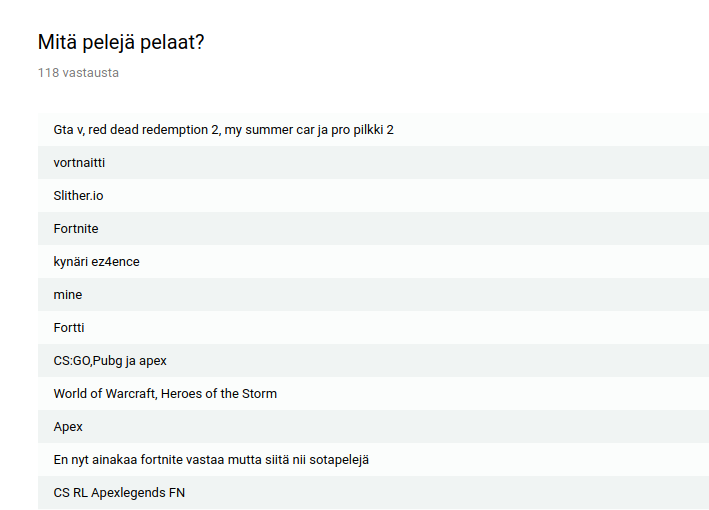Click the 'pro pilkki 2' text
Screen dimensions: 709x510
[360, 130]
